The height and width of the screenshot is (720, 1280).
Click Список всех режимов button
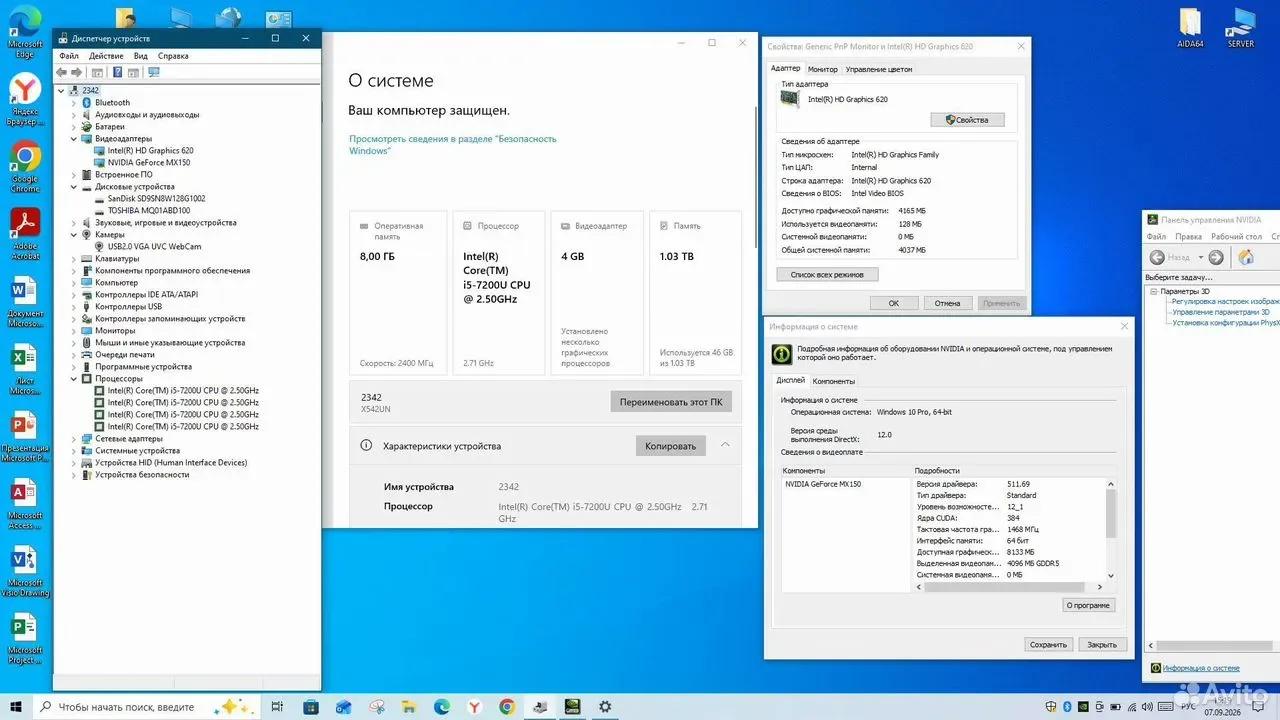point(827,274)
